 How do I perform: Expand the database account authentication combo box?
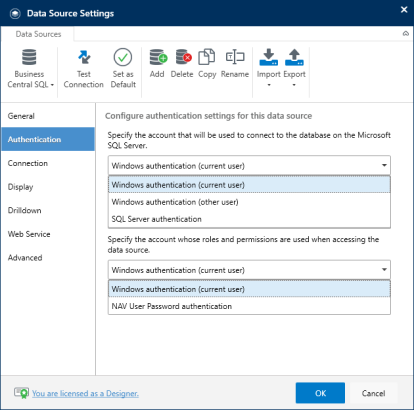[249, 165]
